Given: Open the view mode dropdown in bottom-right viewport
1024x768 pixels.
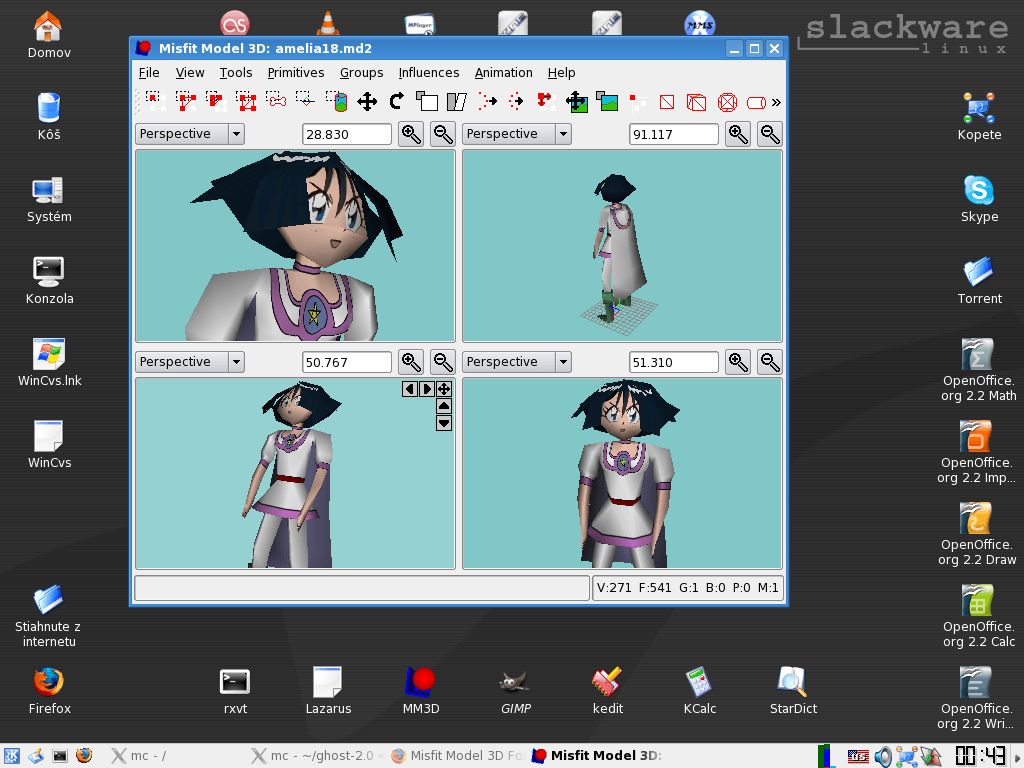Looking at the screenshot, I should 516,361.
